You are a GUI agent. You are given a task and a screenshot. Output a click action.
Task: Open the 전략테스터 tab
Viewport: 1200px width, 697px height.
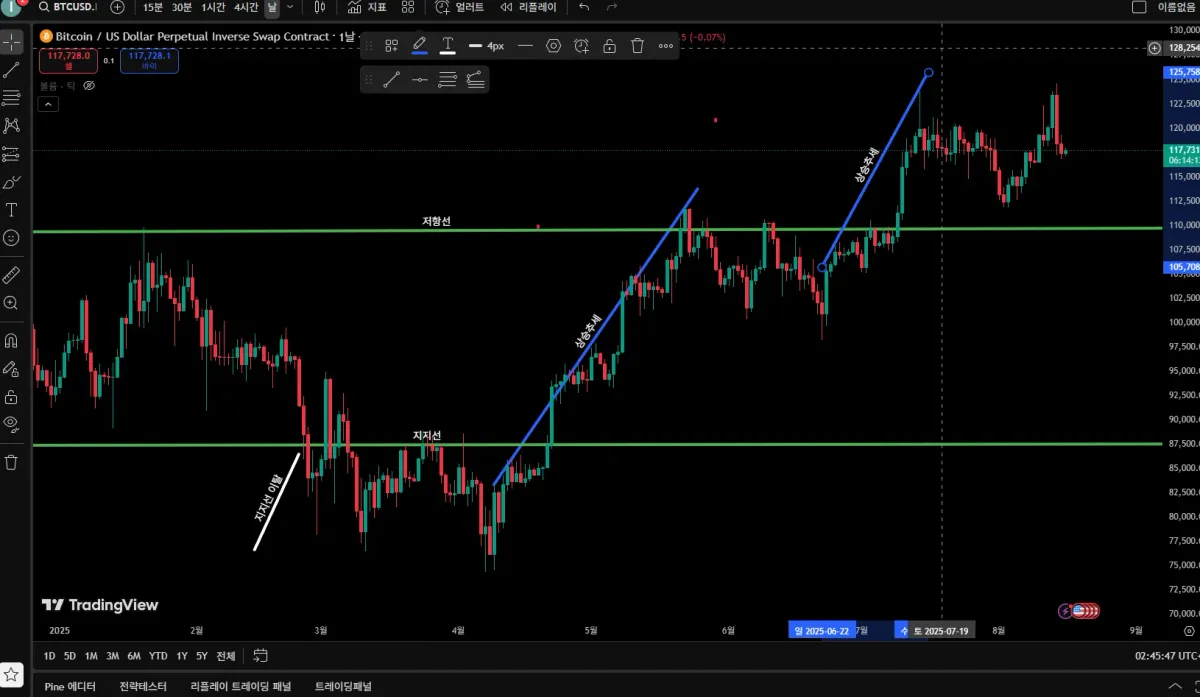142,687
